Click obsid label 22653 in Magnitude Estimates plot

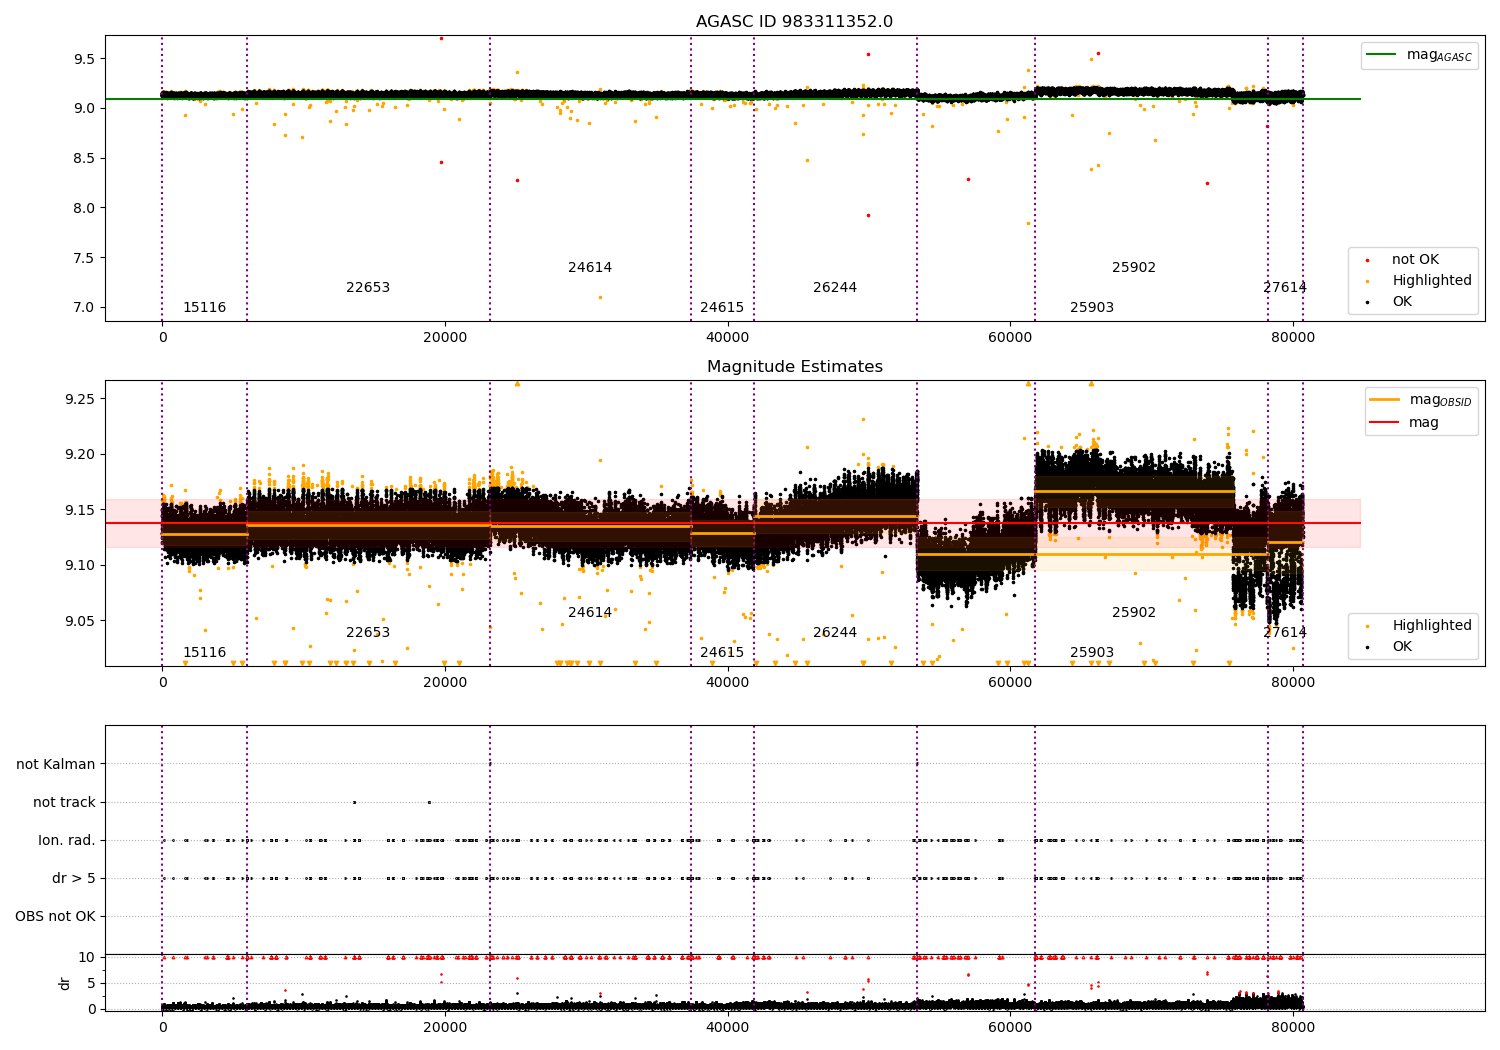pyautogui.click(x=368, y=633)
